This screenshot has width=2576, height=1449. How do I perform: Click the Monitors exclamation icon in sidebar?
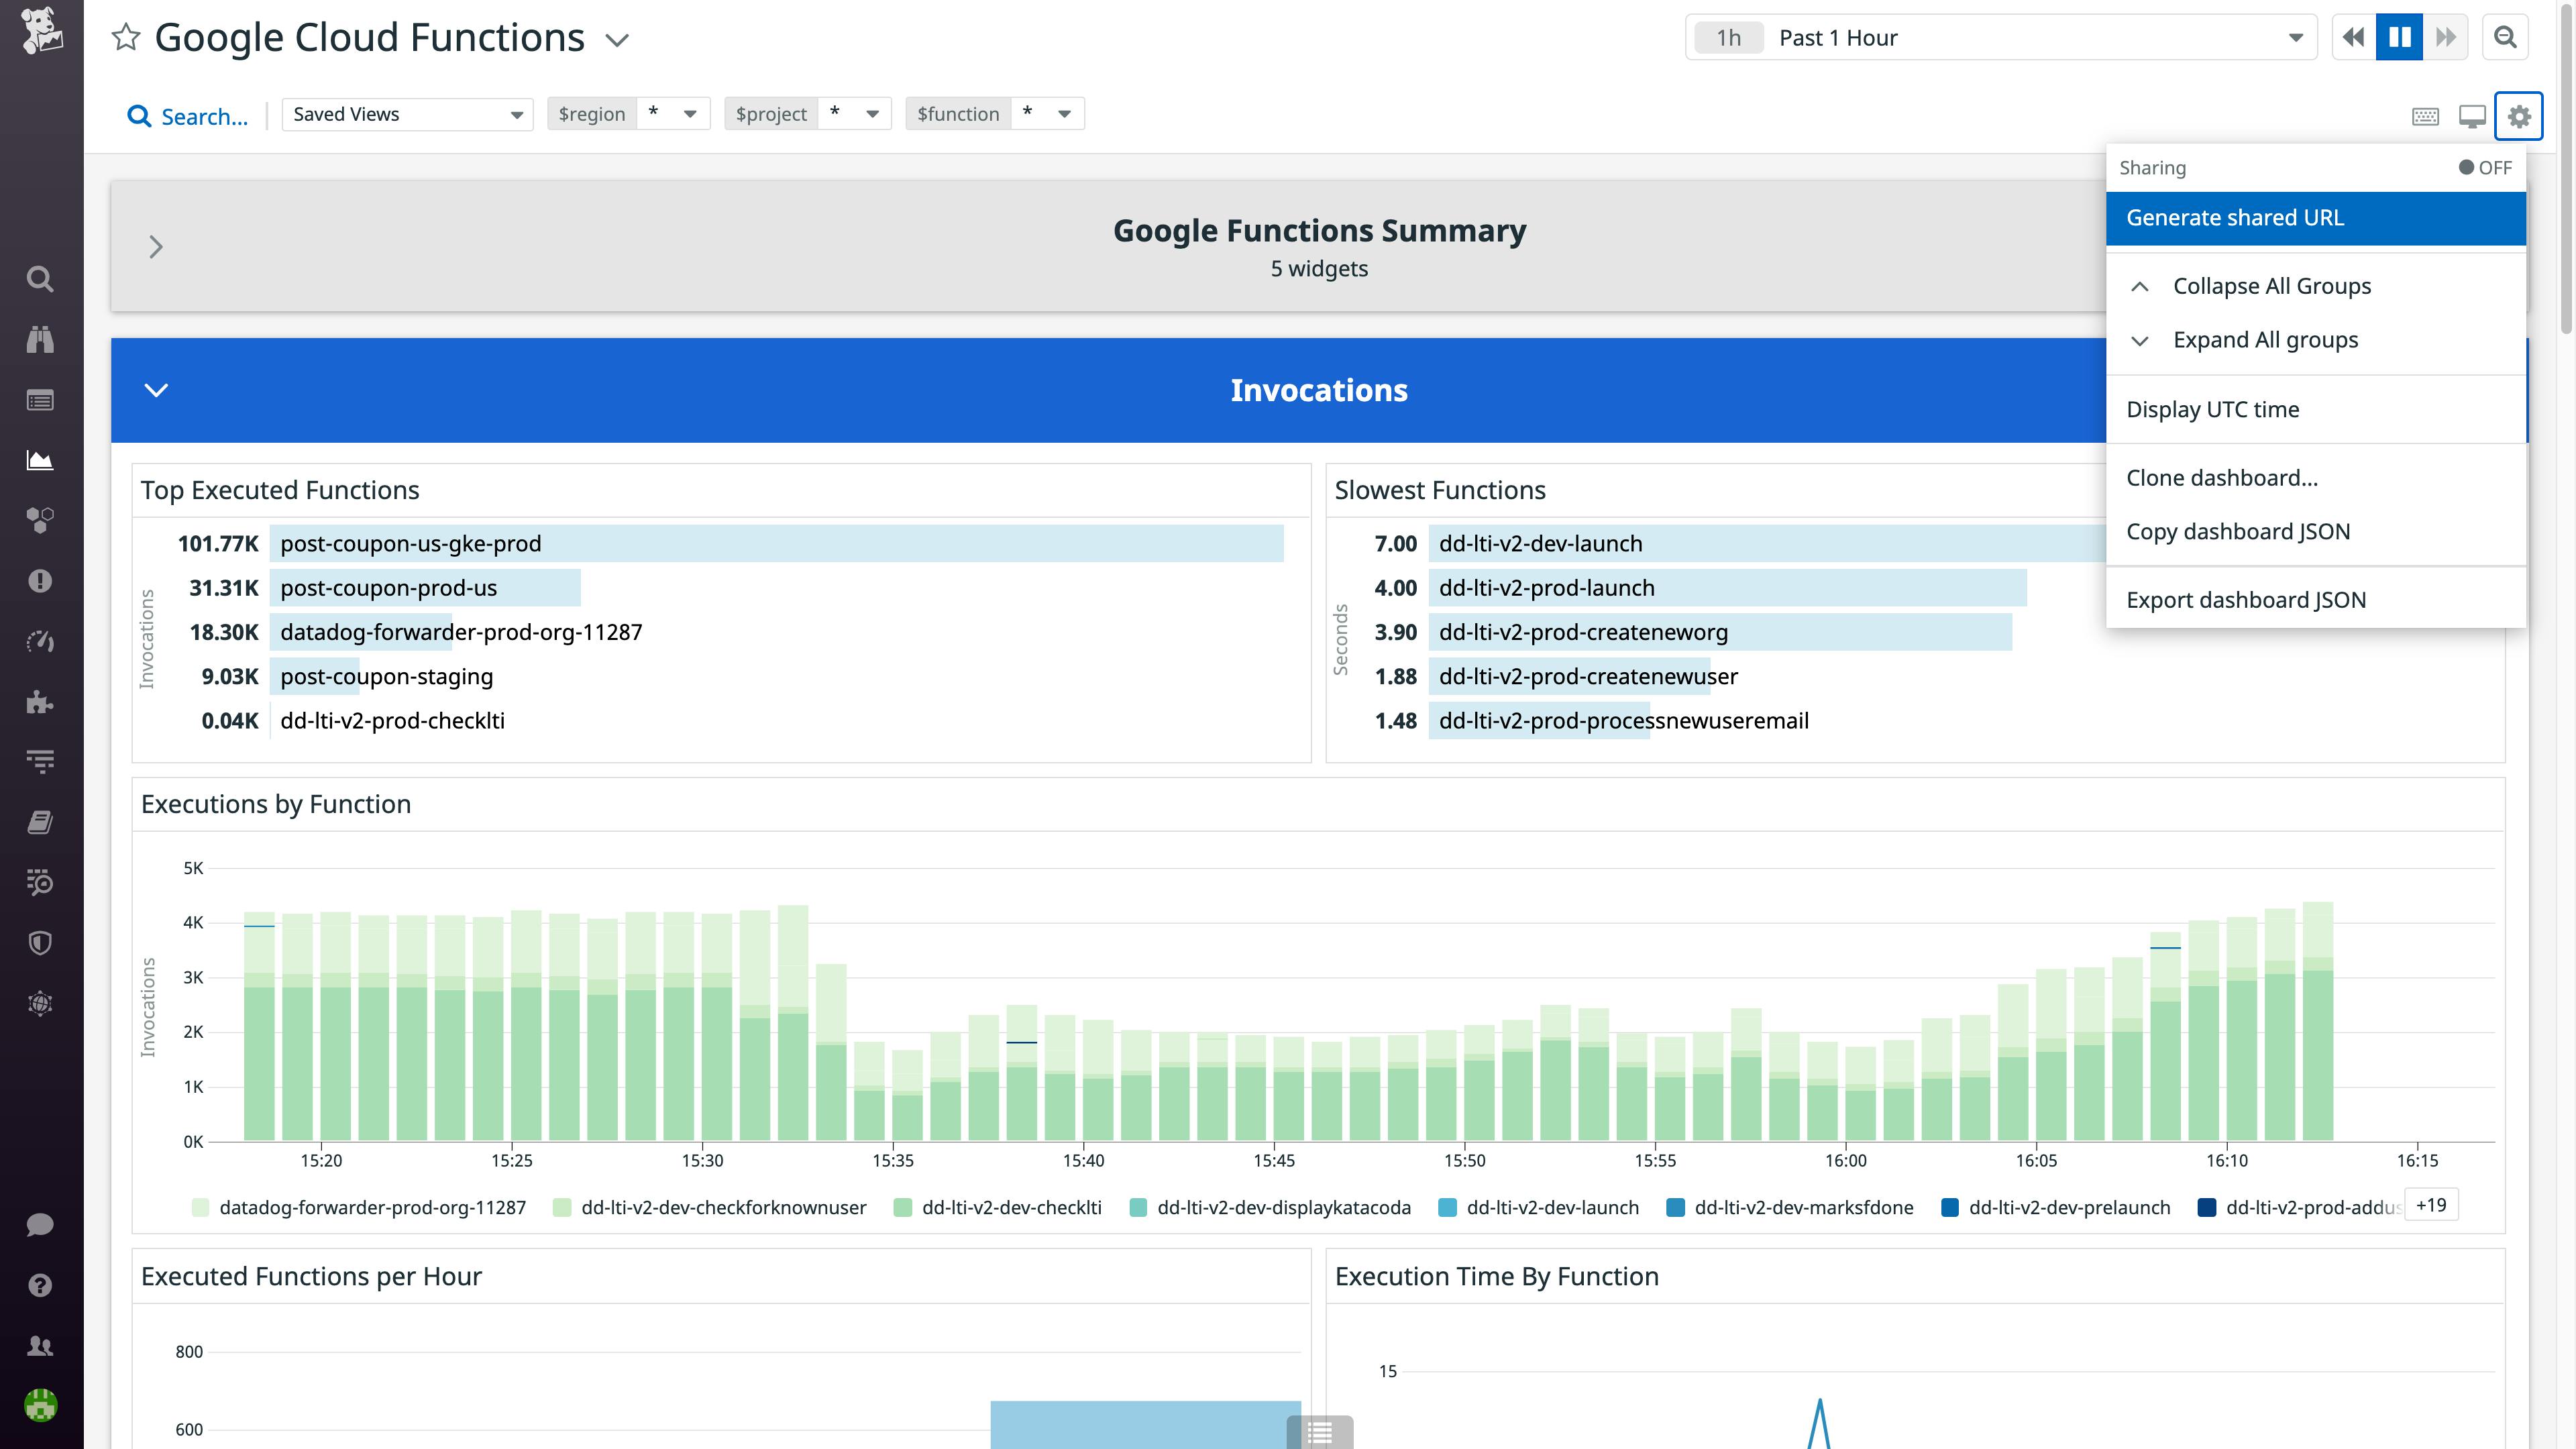40,582
